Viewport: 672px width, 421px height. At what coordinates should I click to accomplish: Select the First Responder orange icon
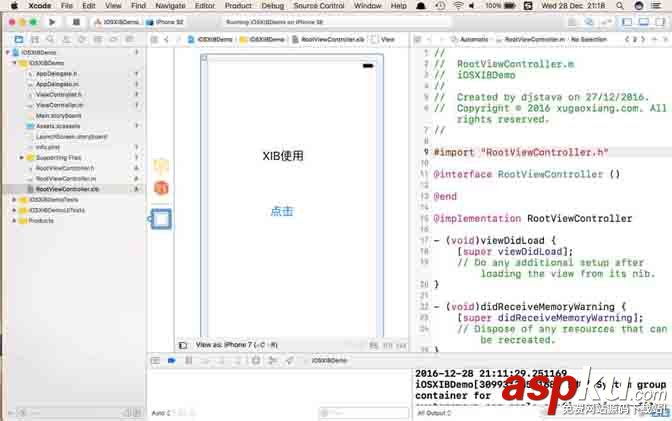(x=161, y=188)
